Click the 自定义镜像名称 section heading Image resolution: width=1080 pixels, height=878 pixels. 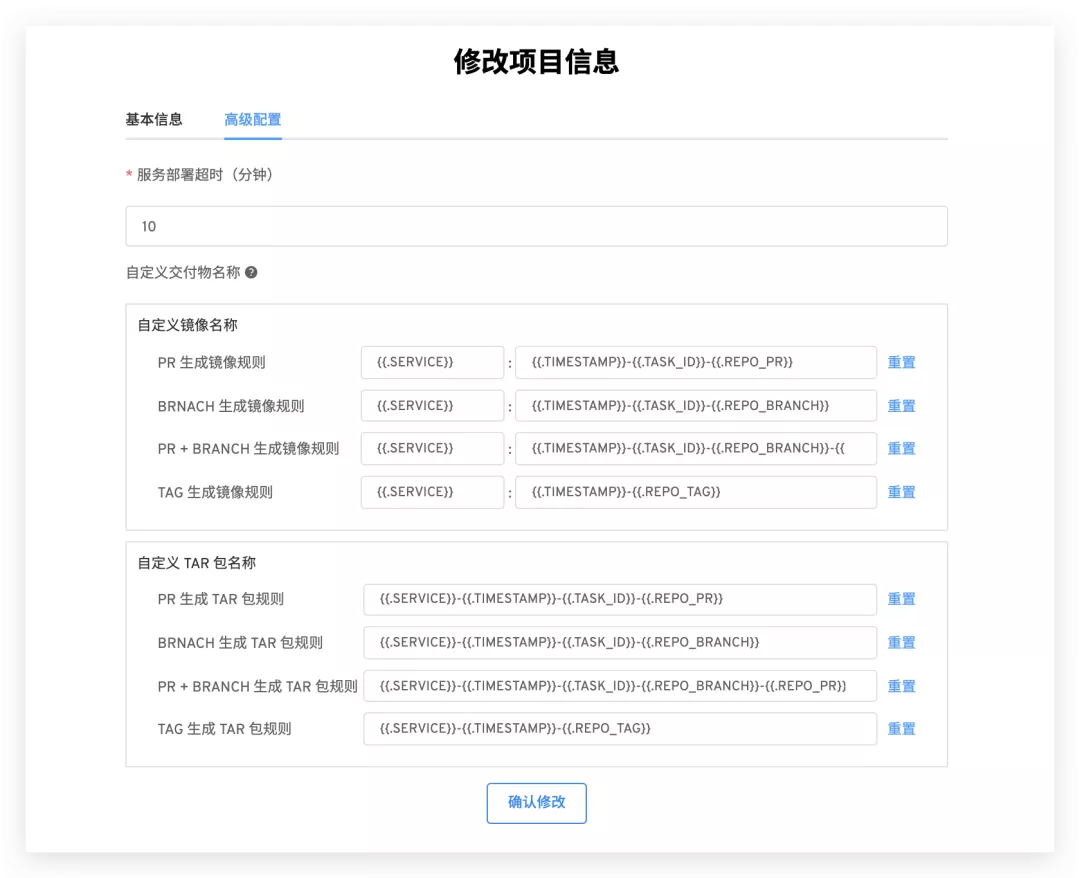pyautogui.click(x=187, y=325)
